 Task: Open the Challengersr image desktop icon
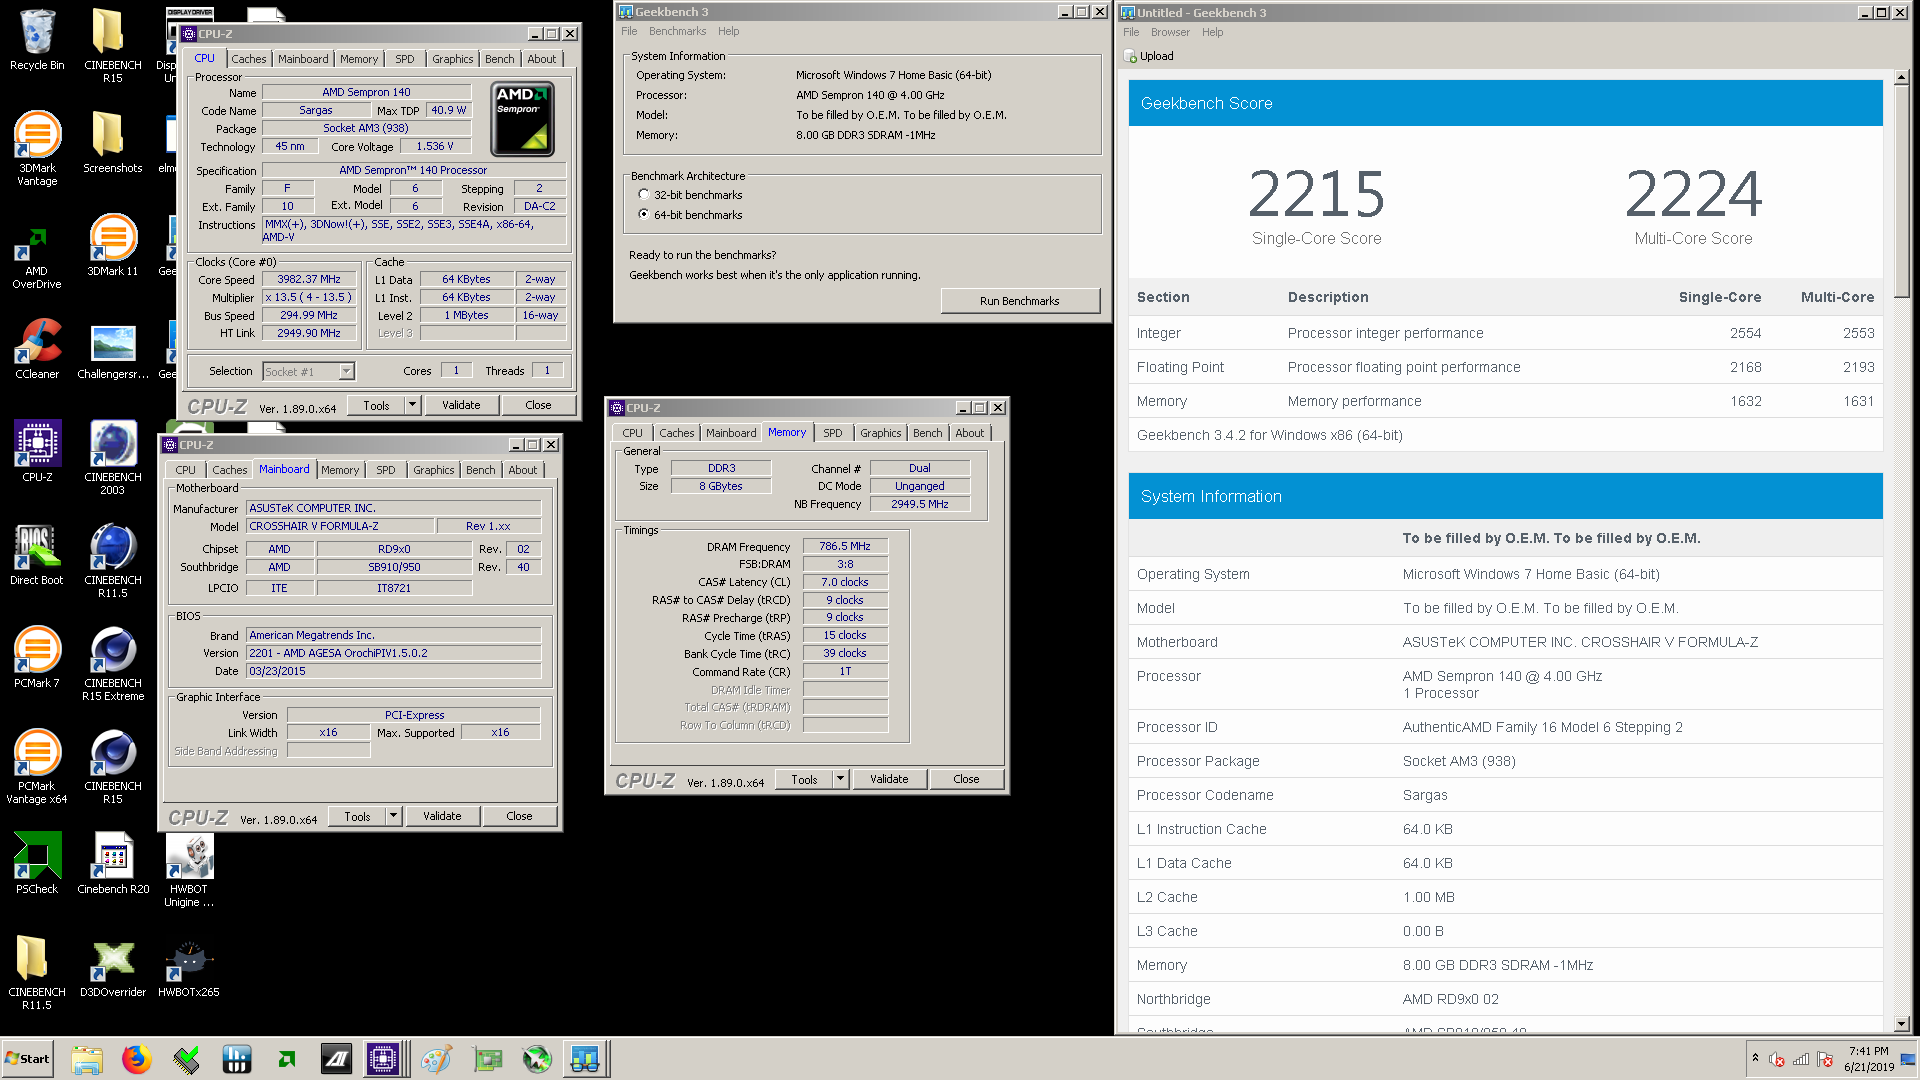coord(113,350)
